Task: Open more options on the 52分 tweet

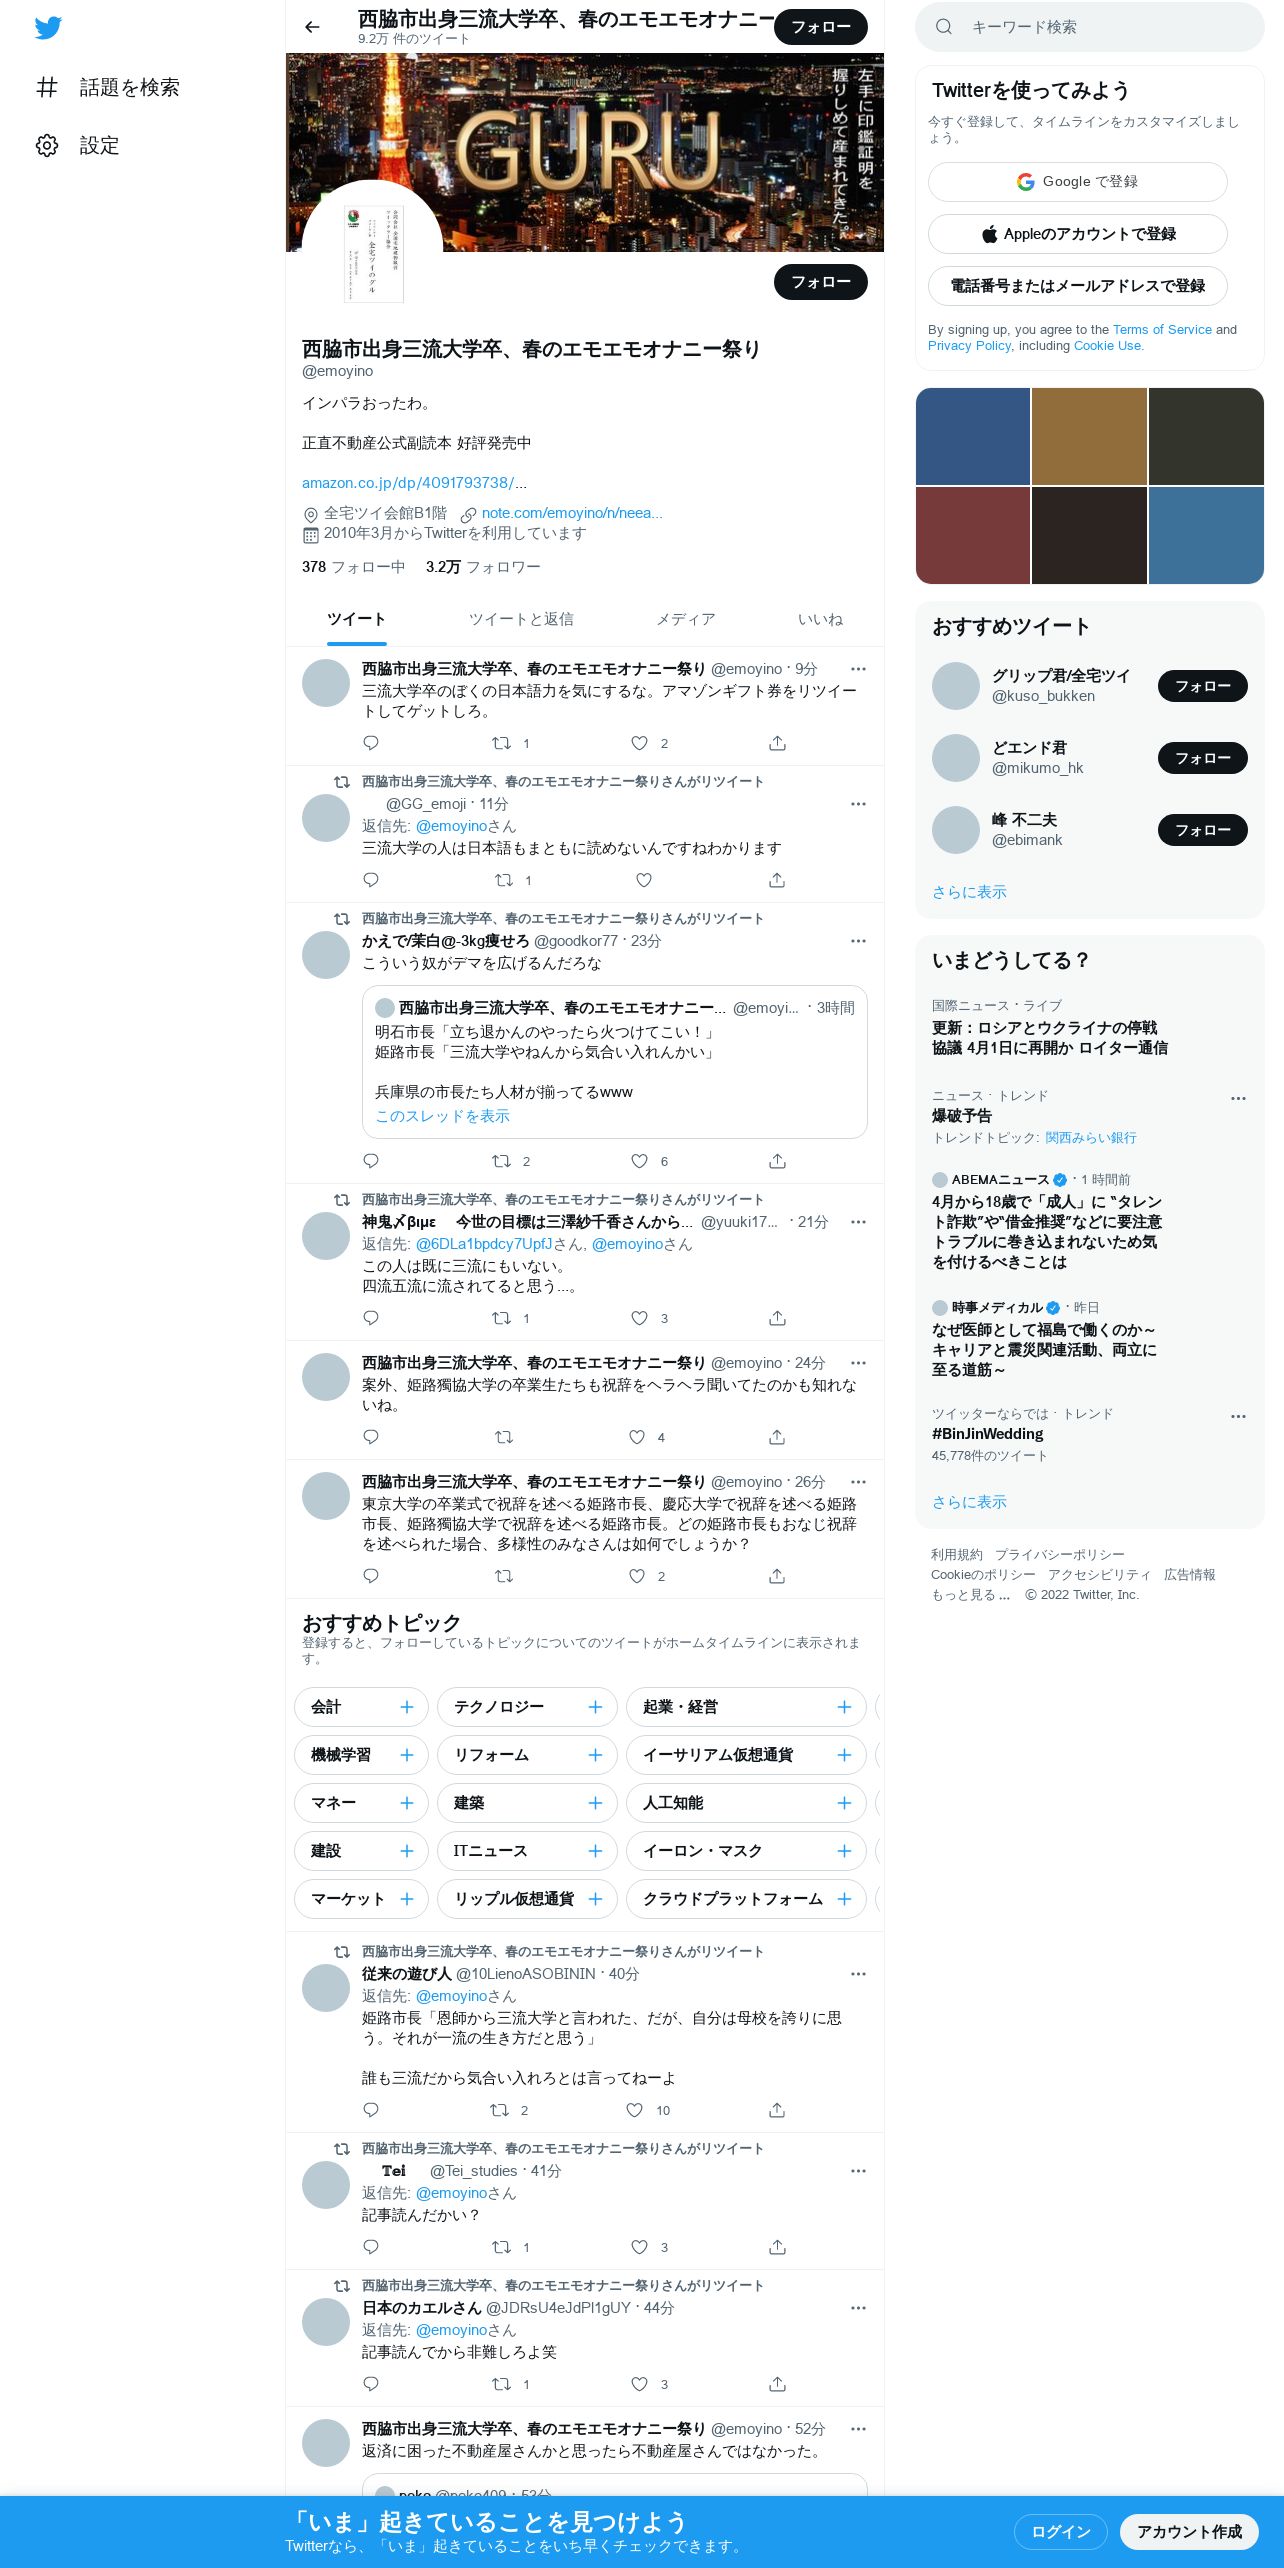Action: coord(858,2429)
